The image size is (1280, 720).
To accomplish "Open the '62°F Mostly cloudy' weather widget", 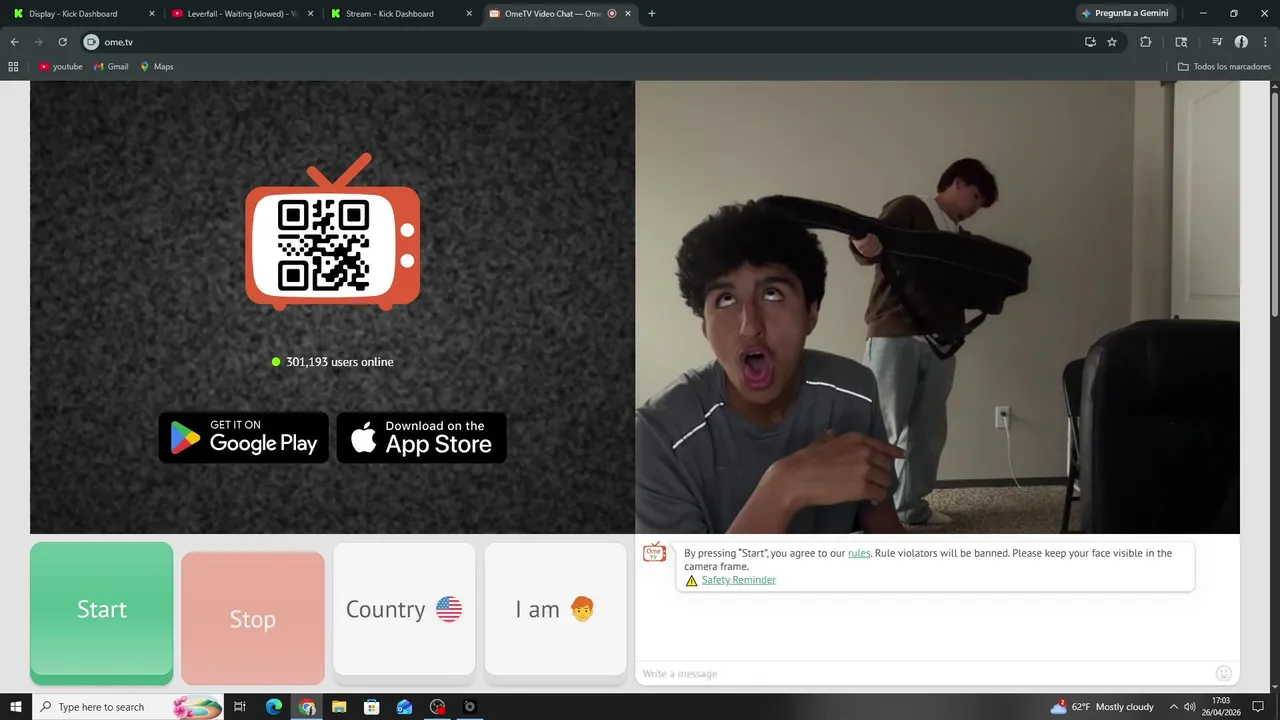I will (x=1101, y=707).
